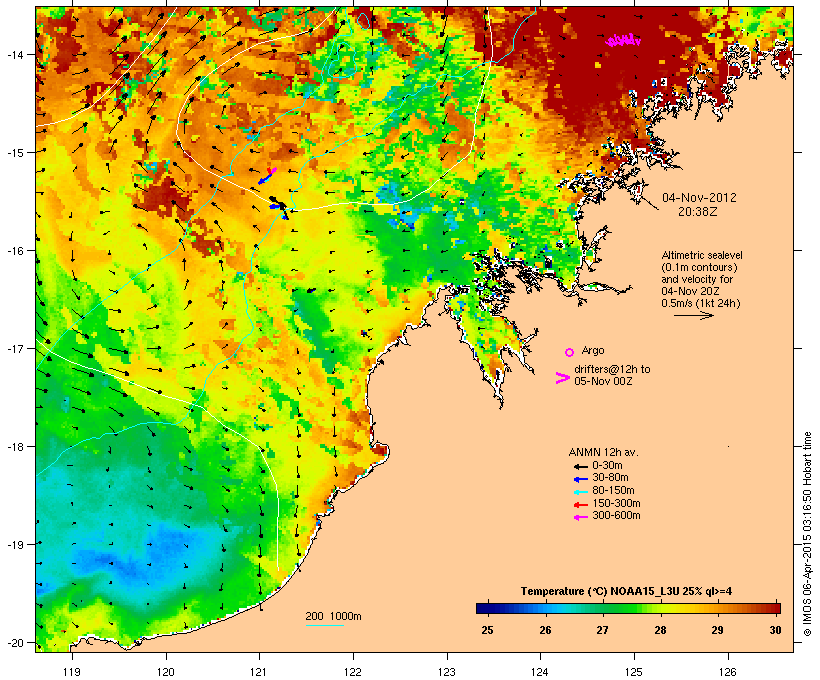The image size is (820, 680).
Task: Click the latitude axis label -17
Action: (x=14, y=348)
